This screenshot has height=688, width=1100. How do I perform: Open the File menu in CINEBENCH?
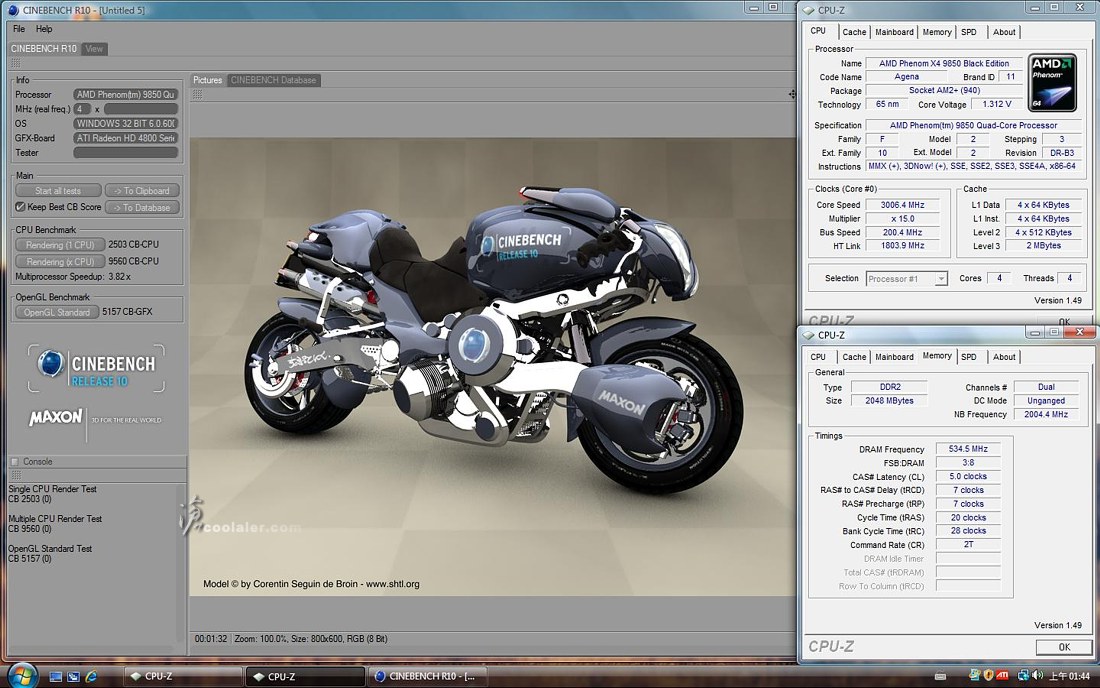point(19,29)
